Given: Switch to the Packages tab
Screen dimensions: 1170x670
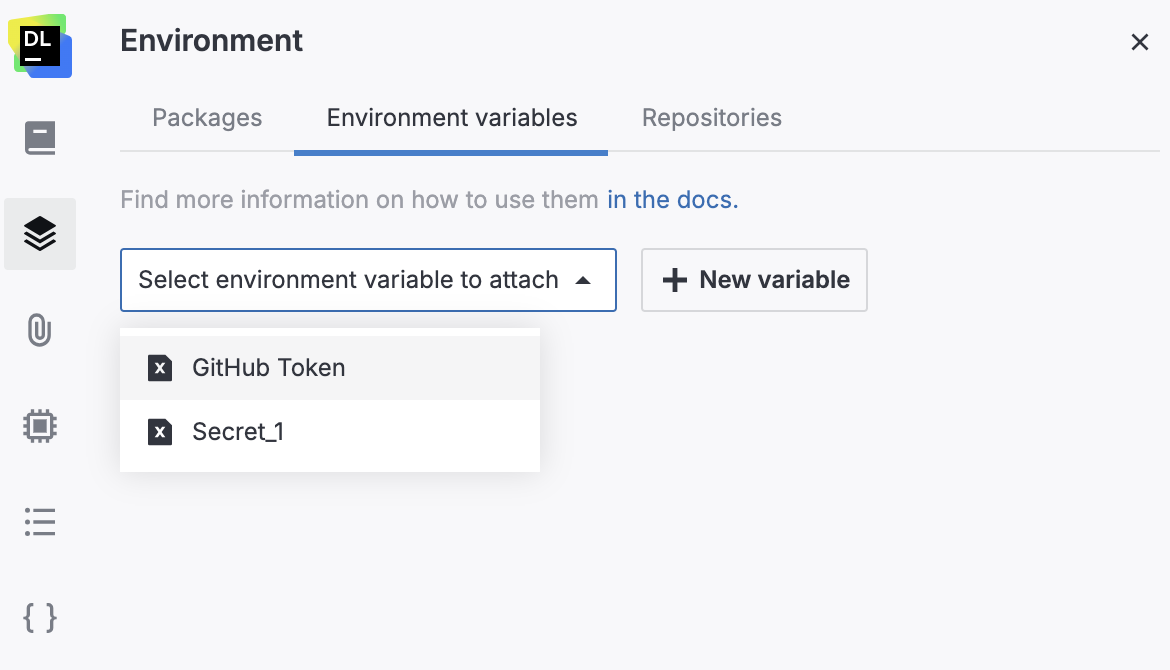Looking at the screenshot, I should (x=207, y=117).
